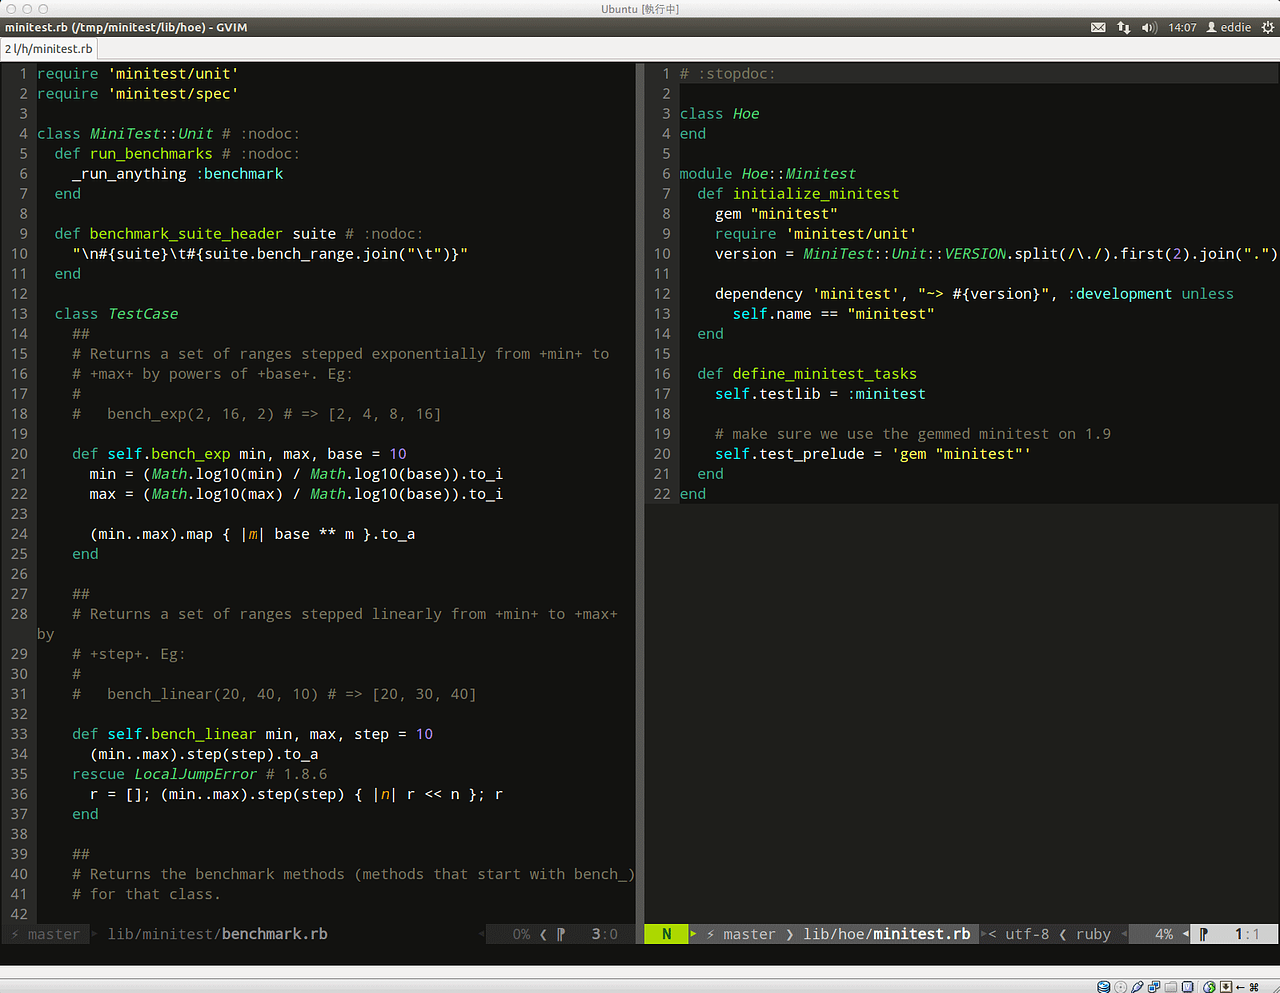Click the '3:0' position in left statusline
1280x993 pixels.
coord(604,934)
